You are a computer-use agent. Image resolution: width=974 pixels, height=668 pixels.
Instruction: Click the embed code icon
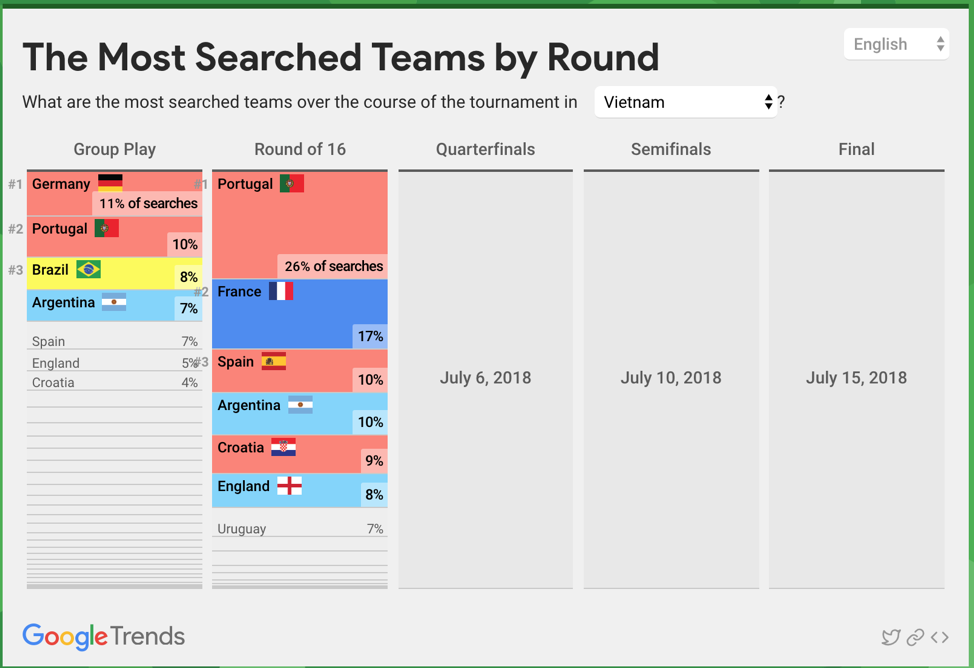point(940,637)
